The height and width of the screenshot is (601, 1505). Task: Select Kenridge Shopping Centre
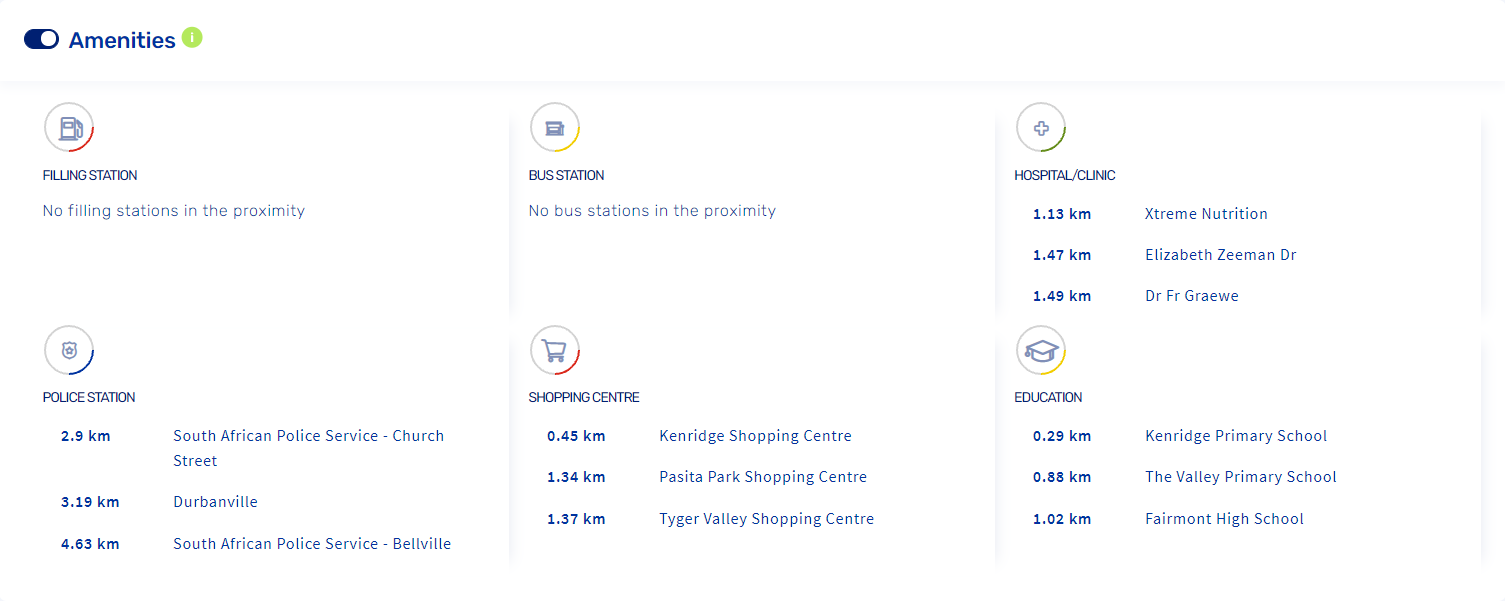point(755,436)
